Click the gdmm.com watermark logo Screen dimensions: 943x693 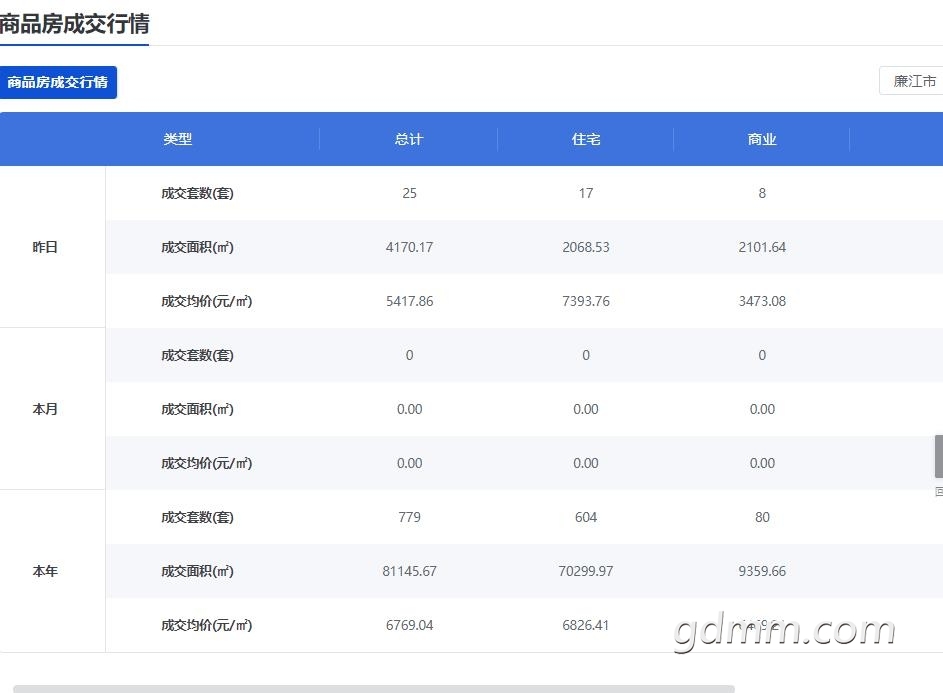784,631
